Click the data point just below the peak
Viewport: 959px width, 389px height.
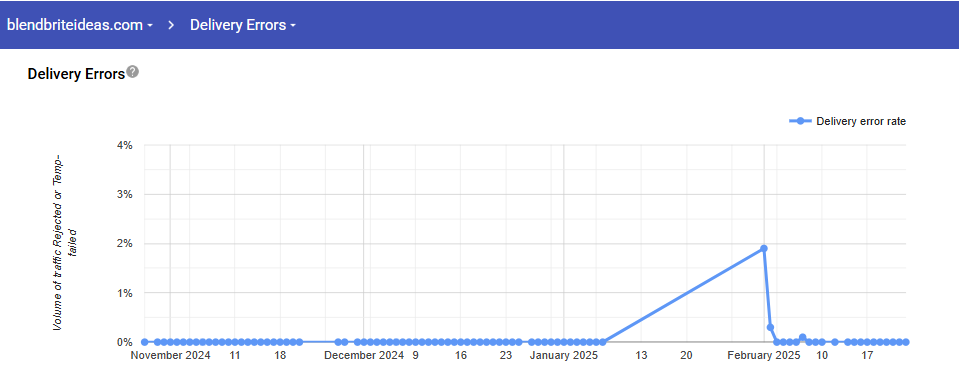[770, 327]
